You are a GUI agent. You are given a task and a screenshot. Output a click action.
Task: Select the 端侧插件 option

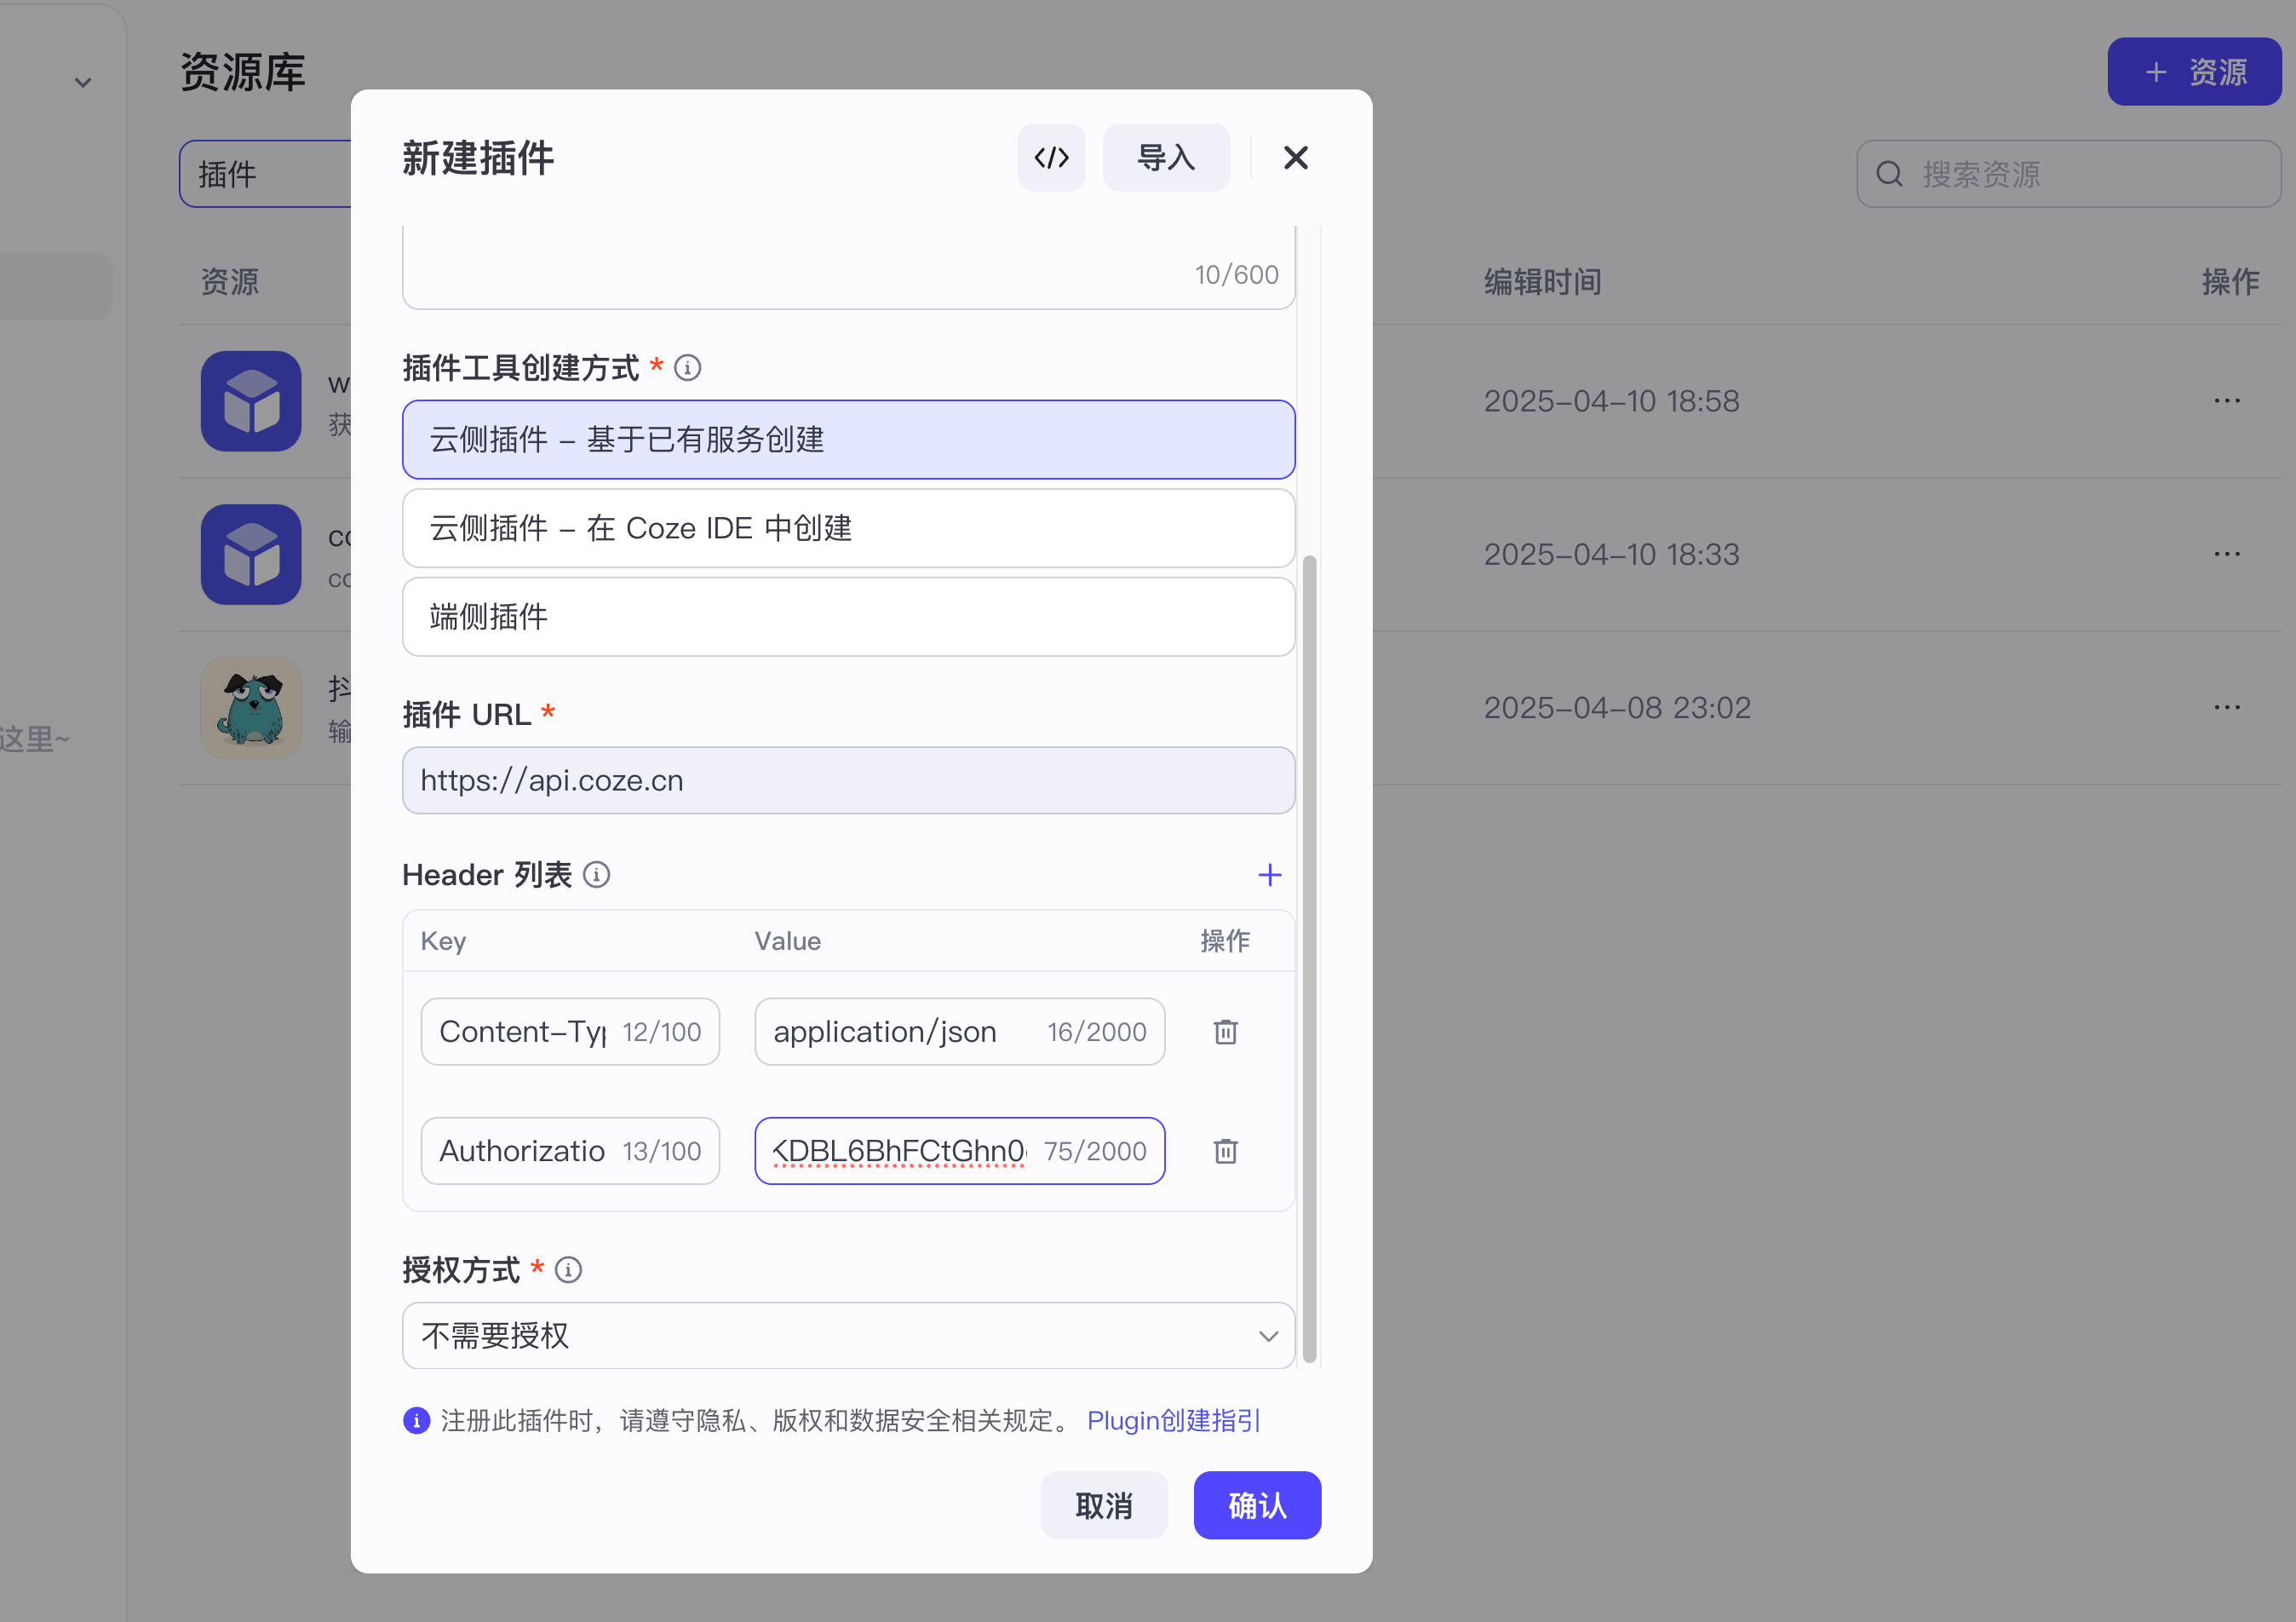848,617
